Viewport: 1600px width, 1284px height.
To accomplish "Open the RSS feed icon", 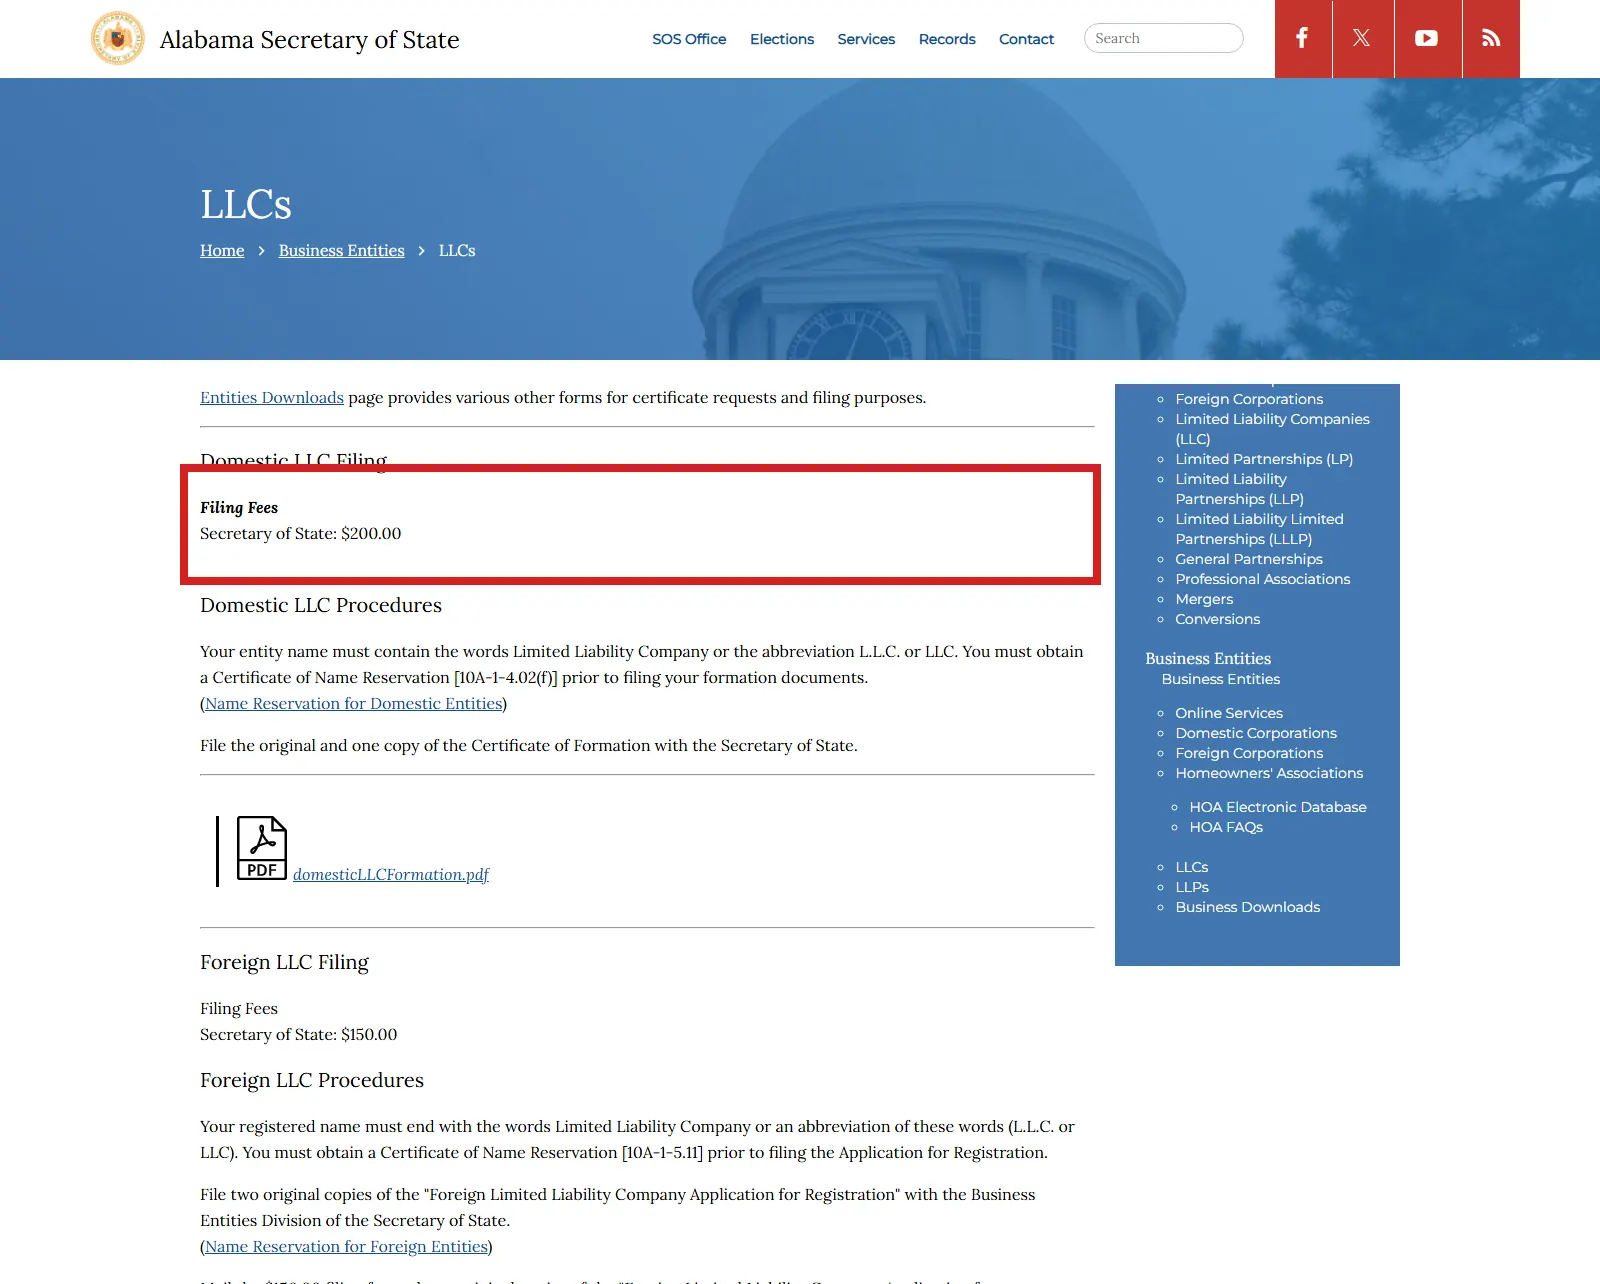I will coord(1491,38).
